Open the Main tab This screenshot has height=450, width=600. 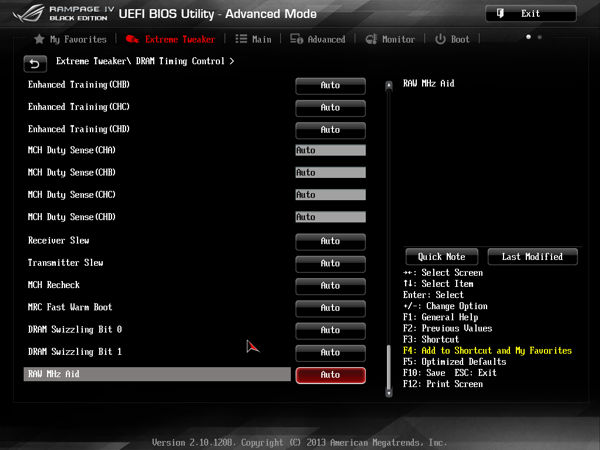pyautogui.click(x=253, y=39)
